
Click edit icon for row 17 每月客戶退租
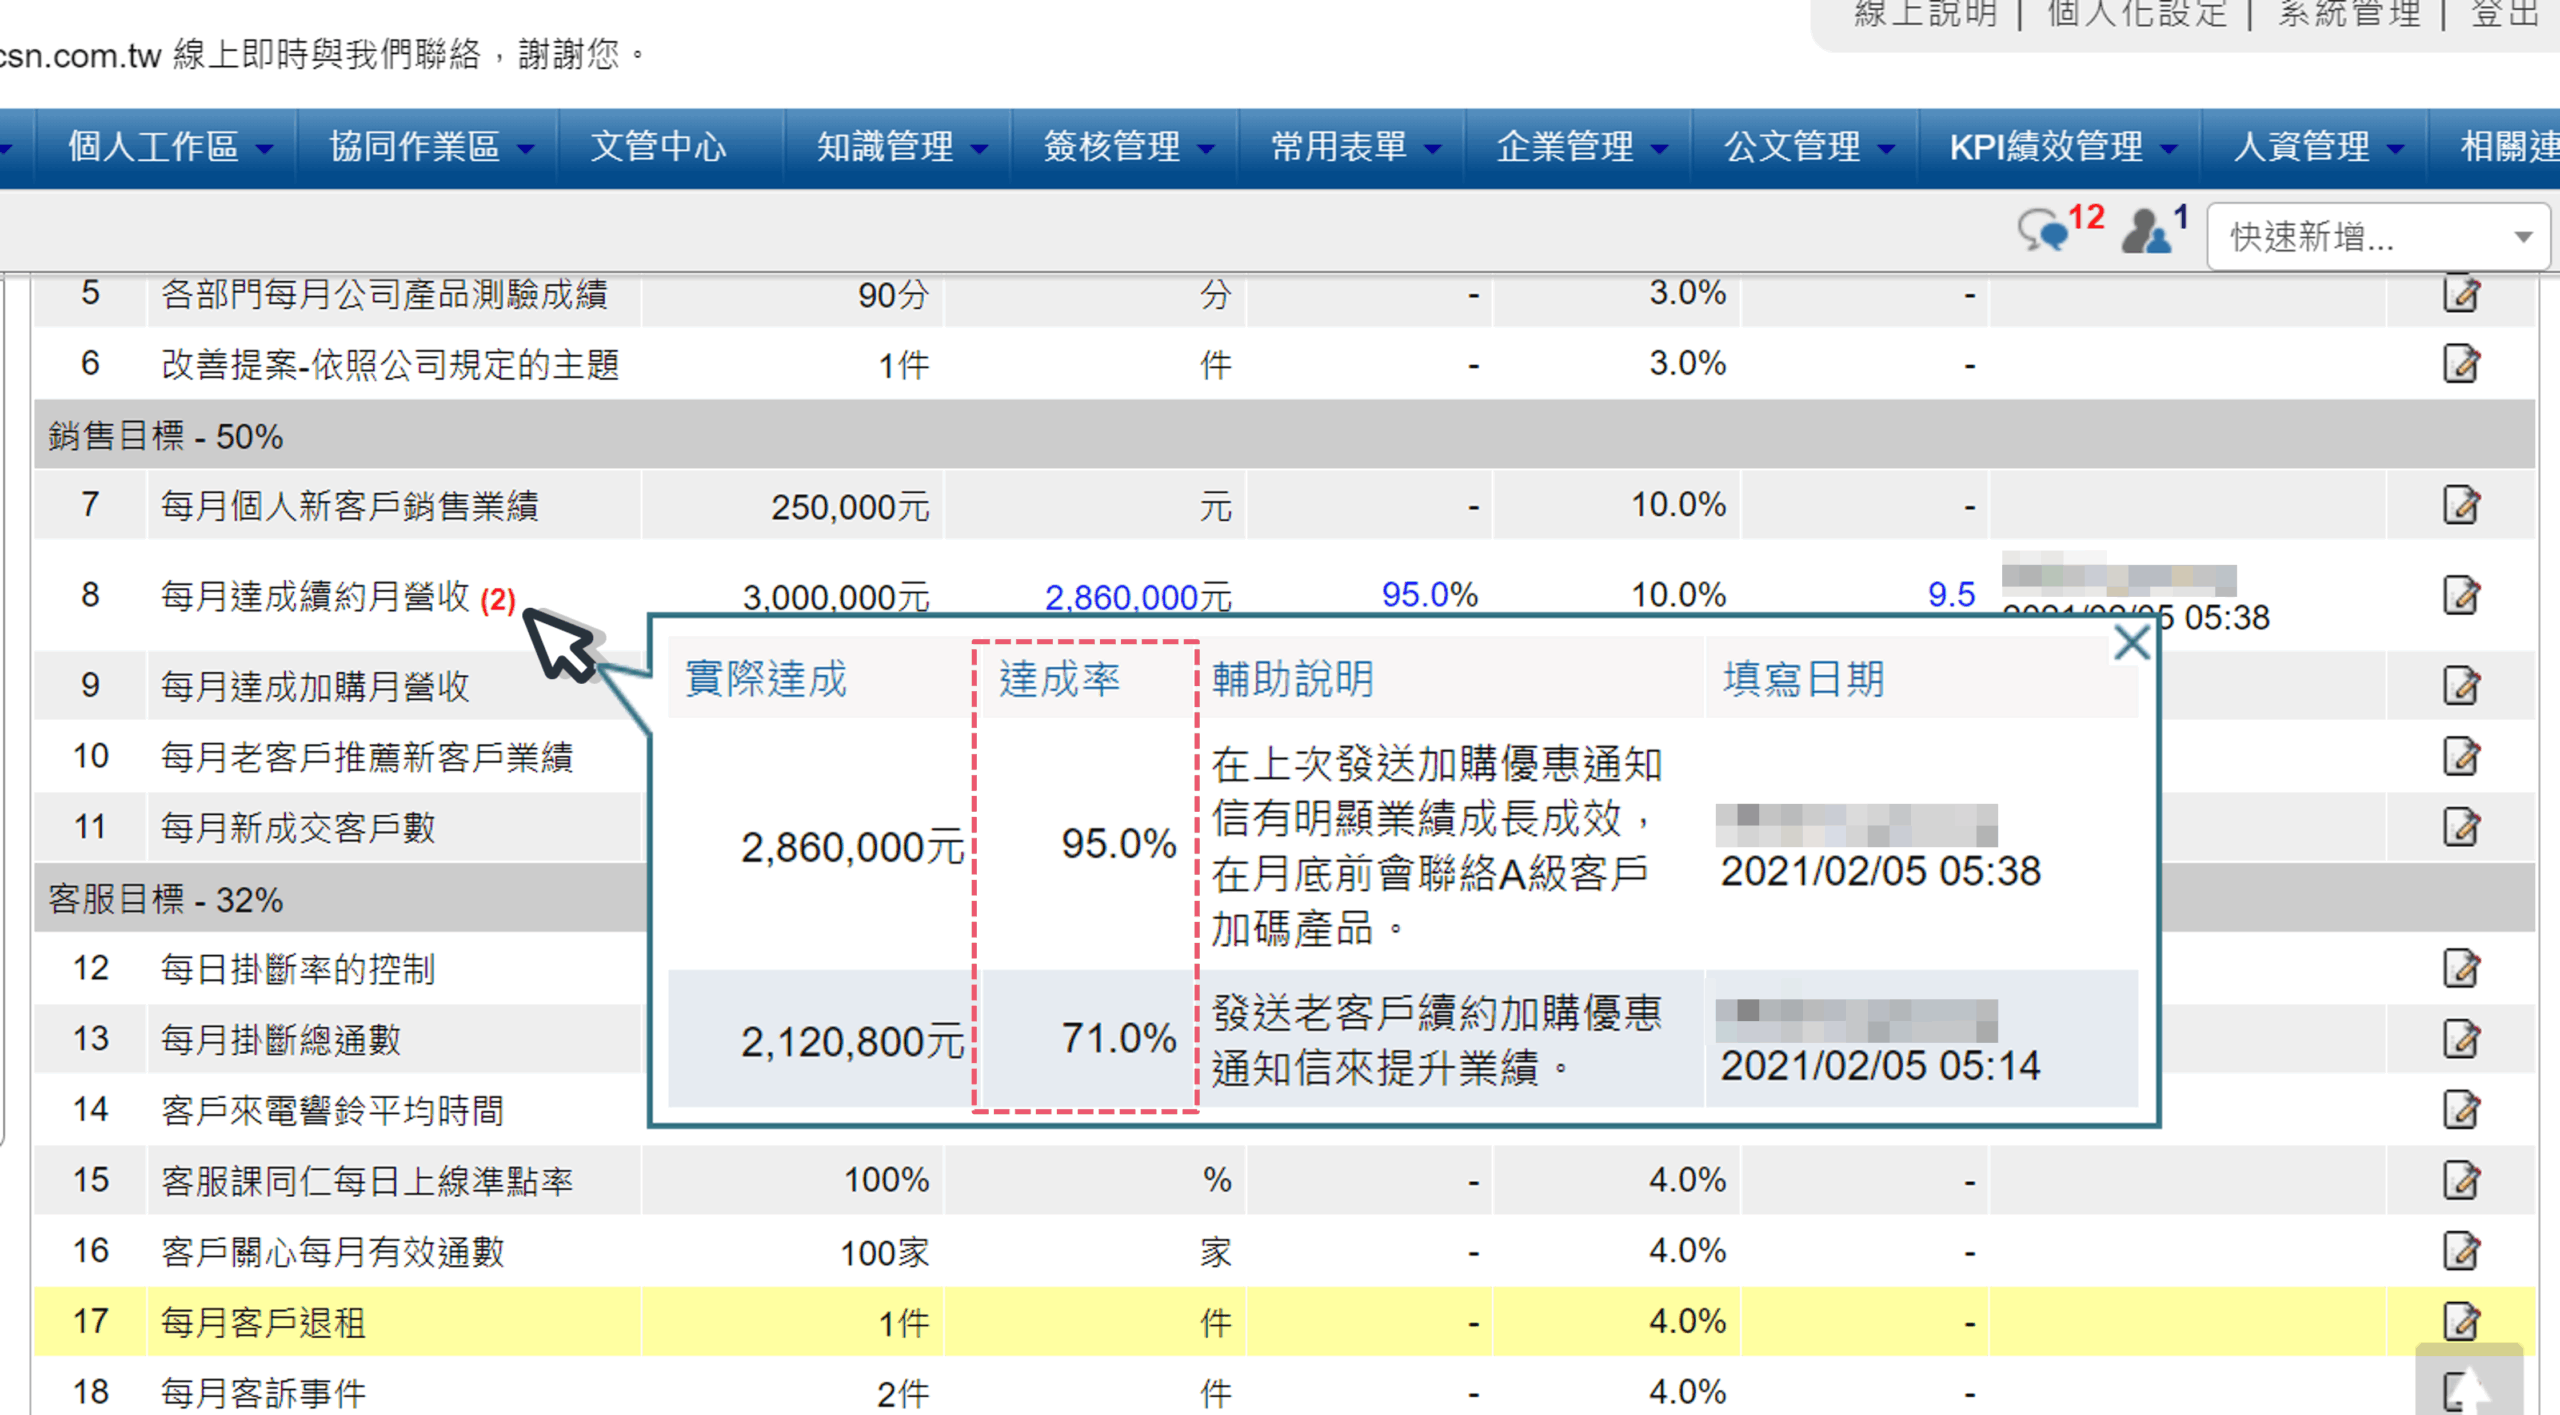pyautogui.click(x=2461, y=1321)
